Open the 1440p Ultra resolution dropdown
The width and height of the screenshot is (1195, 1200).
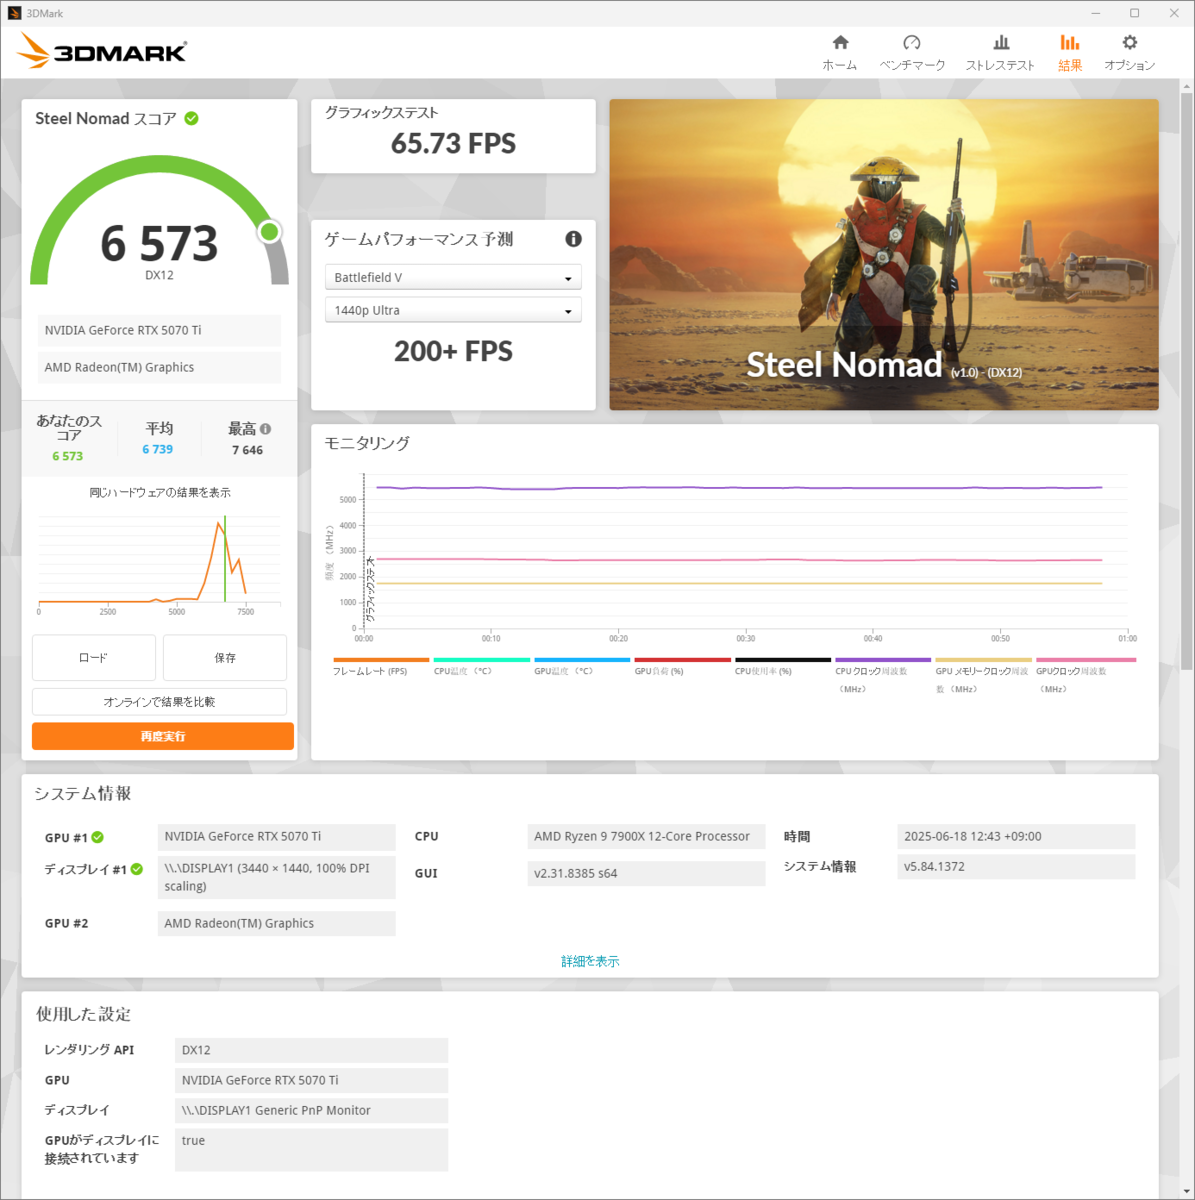(x=453, y=310)
